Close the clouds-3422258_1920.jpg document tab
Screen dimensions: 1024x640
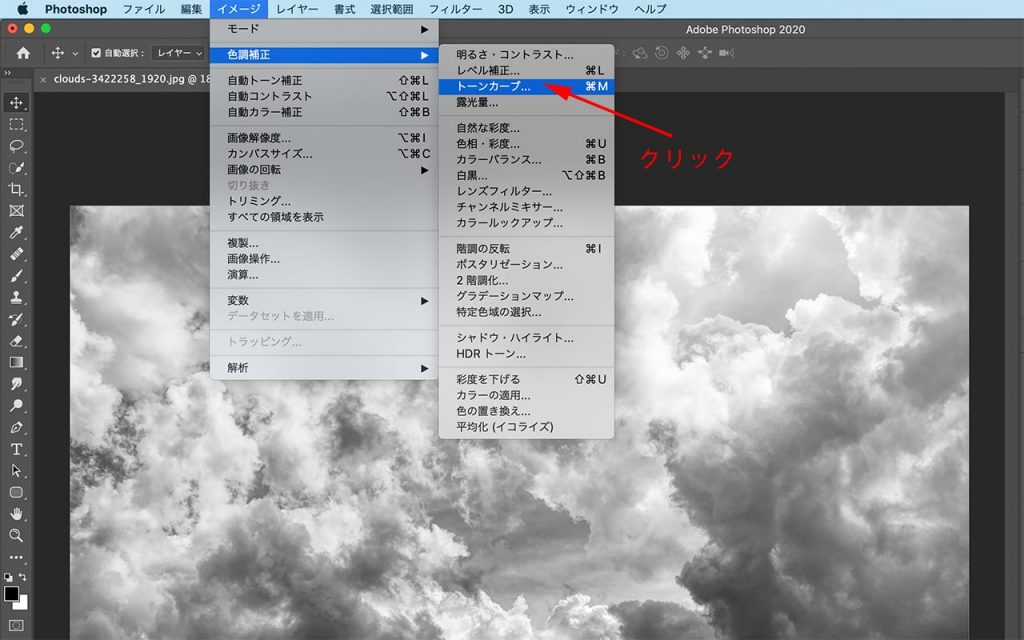point(43,80)
